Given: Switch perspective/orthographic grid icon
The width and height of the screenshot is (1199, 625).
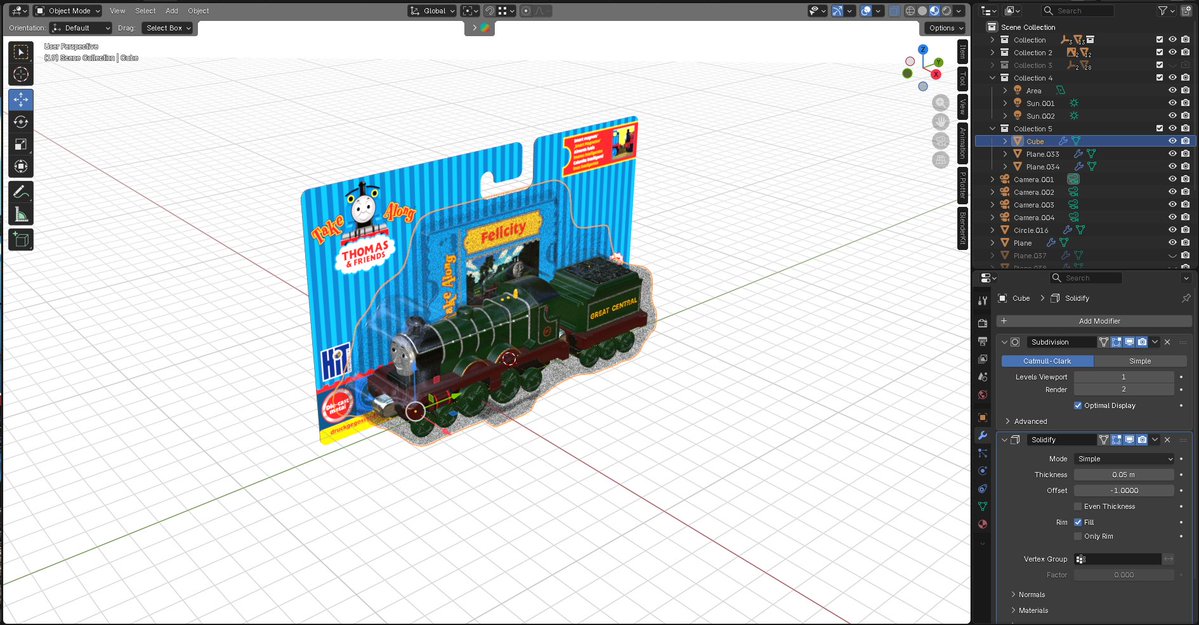Looking at the screenshot, I should (941, 160).
